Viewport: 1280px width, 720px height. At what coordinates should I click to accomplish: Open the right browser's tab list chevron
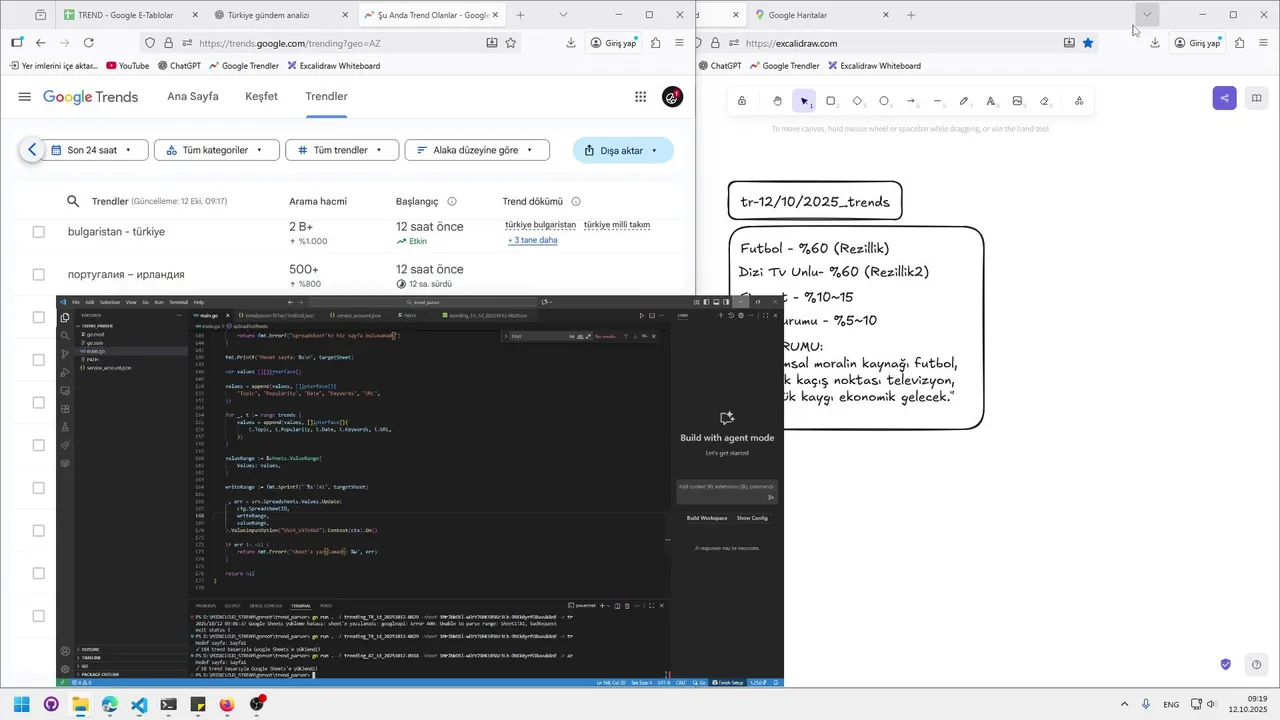pyautogui.click(x=1147, y=15)
